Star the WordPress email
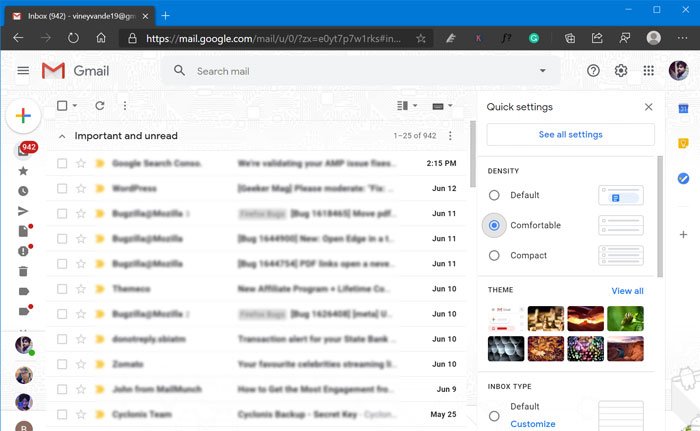Screen dimensions: 700x431 tap(81, 188)
